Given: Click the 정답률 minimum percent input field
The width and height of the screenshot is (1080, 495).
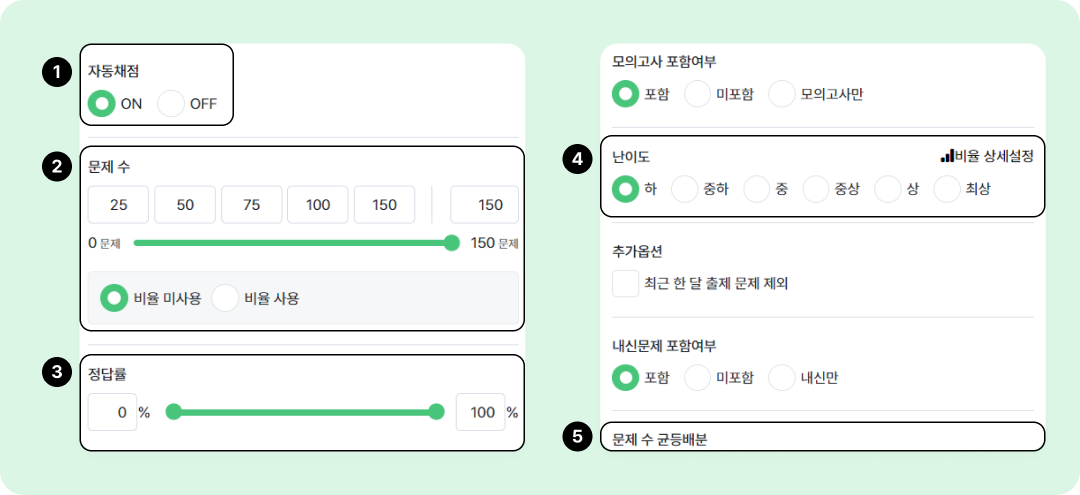Looking at the screenshot, I should (112, 412).
